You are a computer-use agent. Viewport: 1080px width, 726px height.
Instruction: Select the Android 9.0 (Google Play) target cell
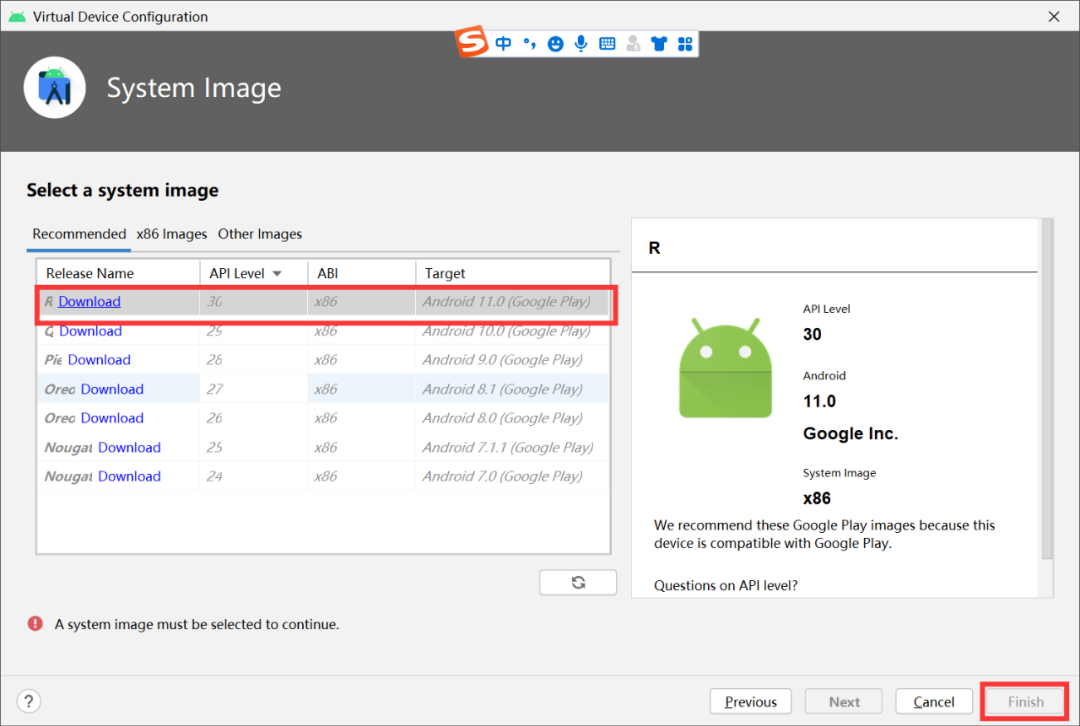tap(512, 360)
